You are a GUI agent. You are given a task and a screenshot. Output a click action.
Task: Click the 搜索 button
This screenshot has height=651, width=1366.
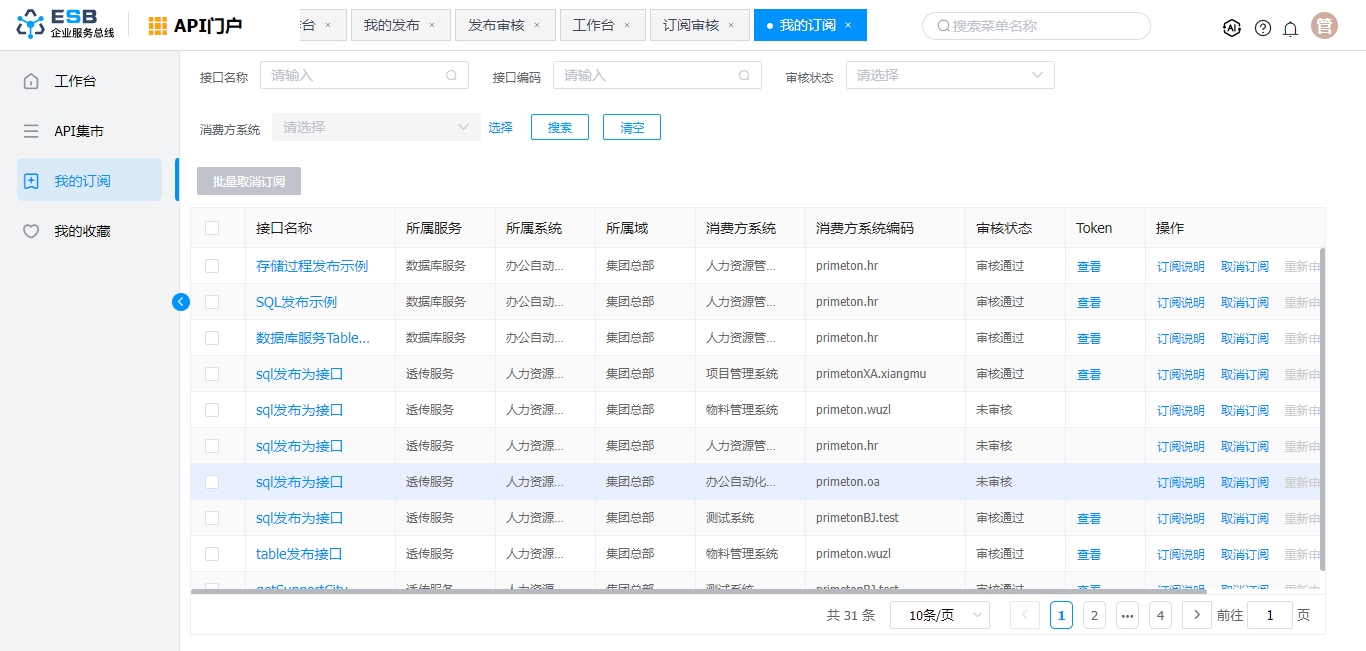point(559,127)
